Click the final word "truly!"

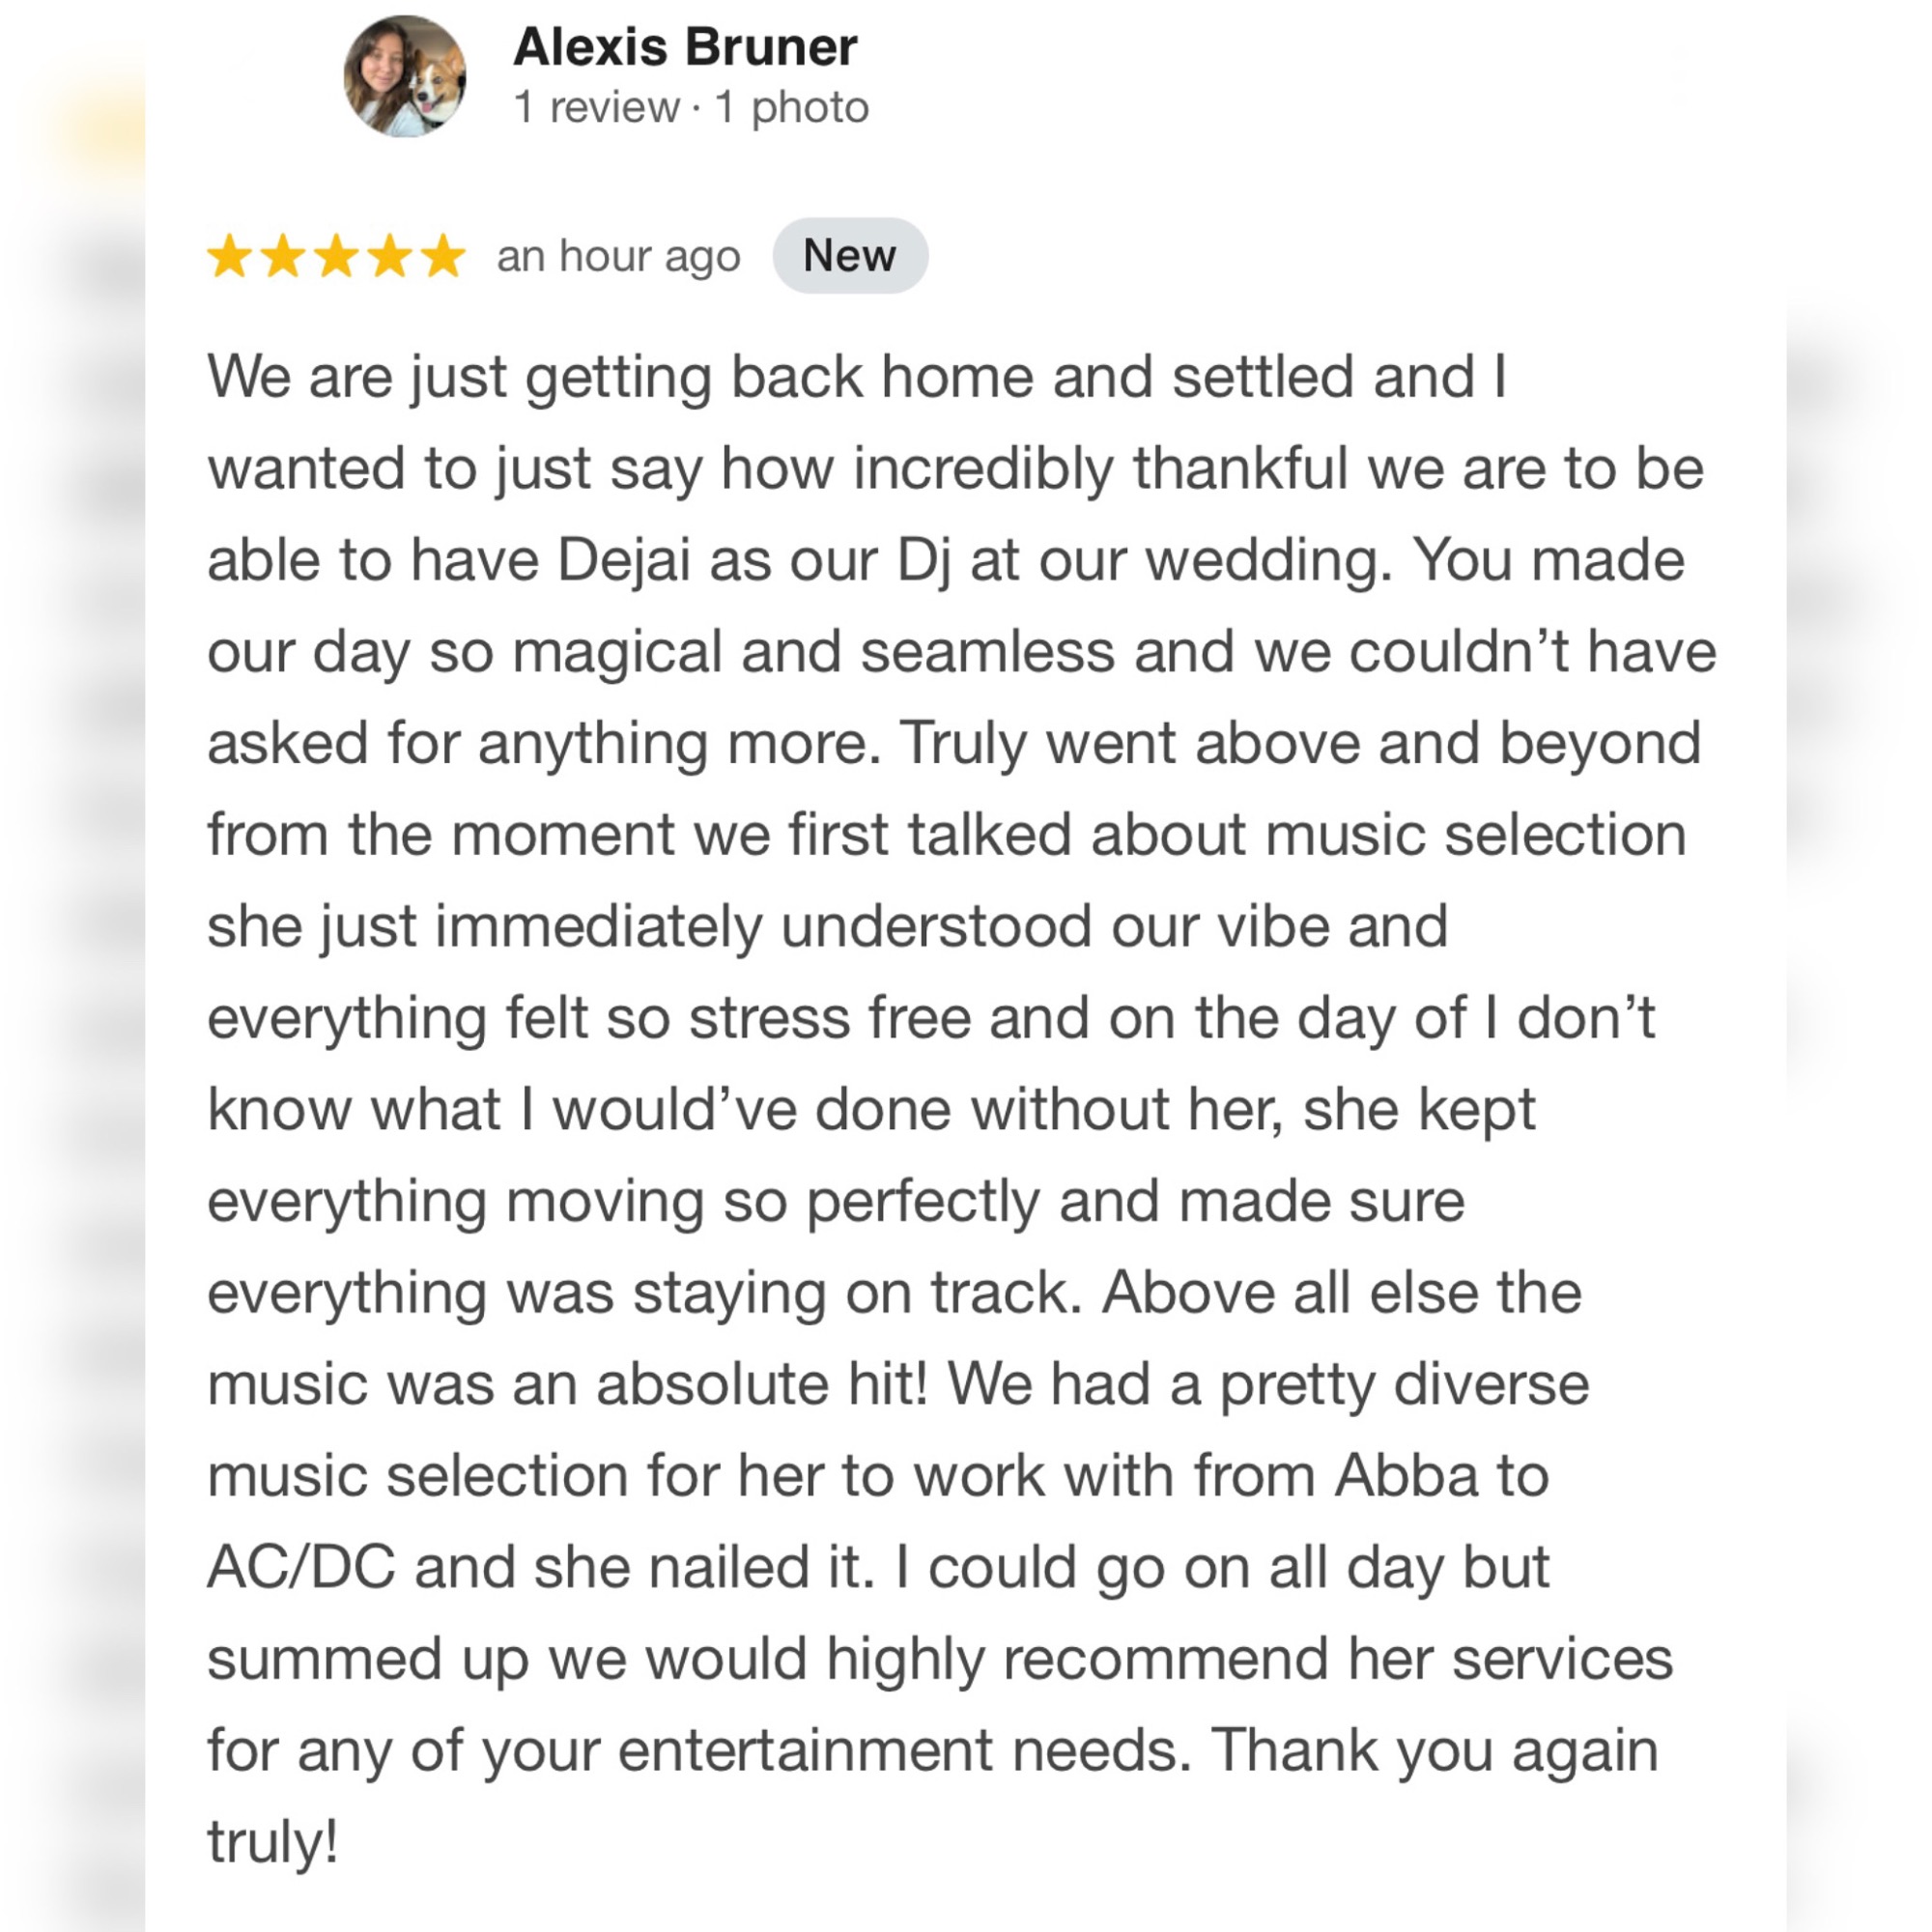click(x=272, y=1842)
